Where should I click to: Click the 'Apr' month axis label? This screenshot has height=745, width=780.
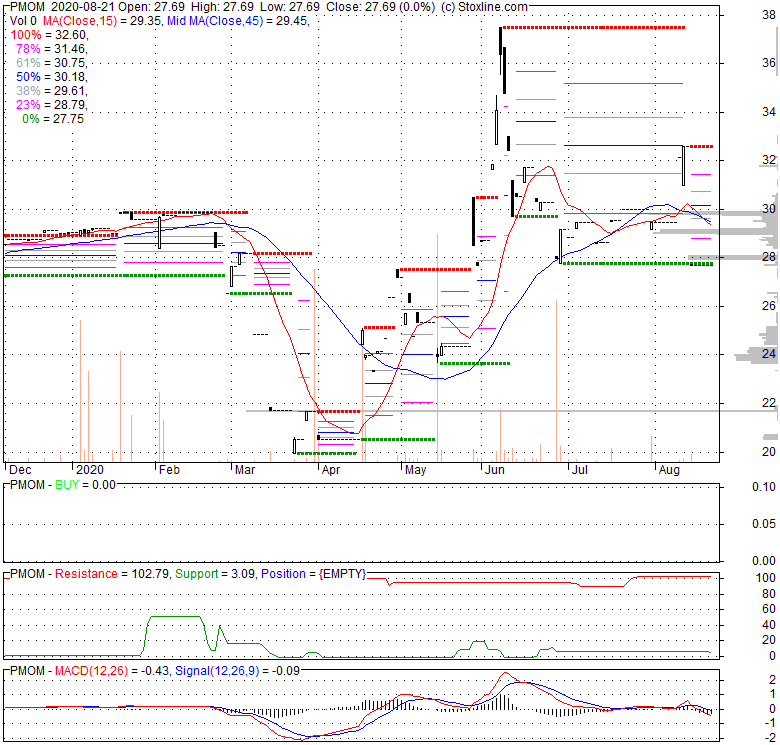(331, 470)
